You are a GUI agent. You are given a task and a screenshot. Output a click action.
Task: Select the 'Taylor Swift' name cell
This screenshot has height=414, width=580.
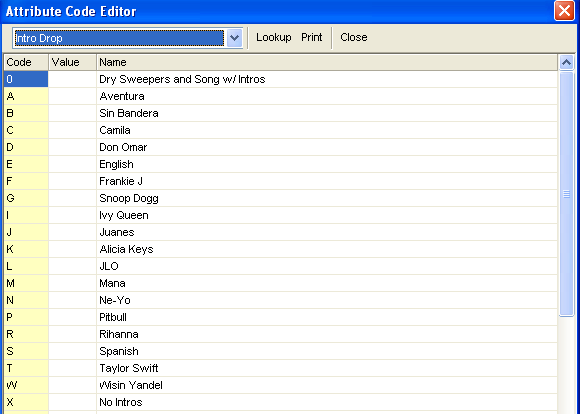(x=327, y=368)
